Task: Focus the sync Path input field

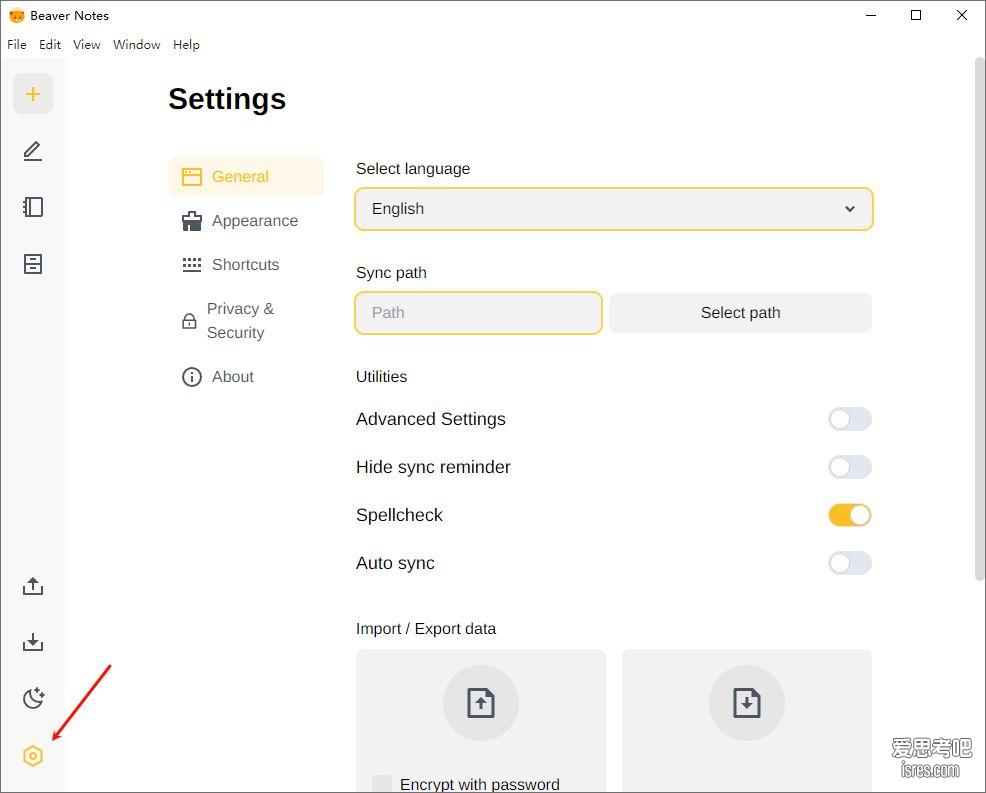Action: click(x=479, y=313)
